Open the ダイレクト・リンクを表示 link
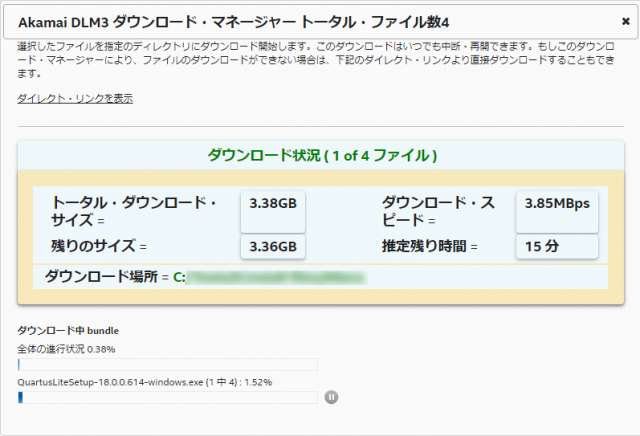 click(x=75, y=98)
